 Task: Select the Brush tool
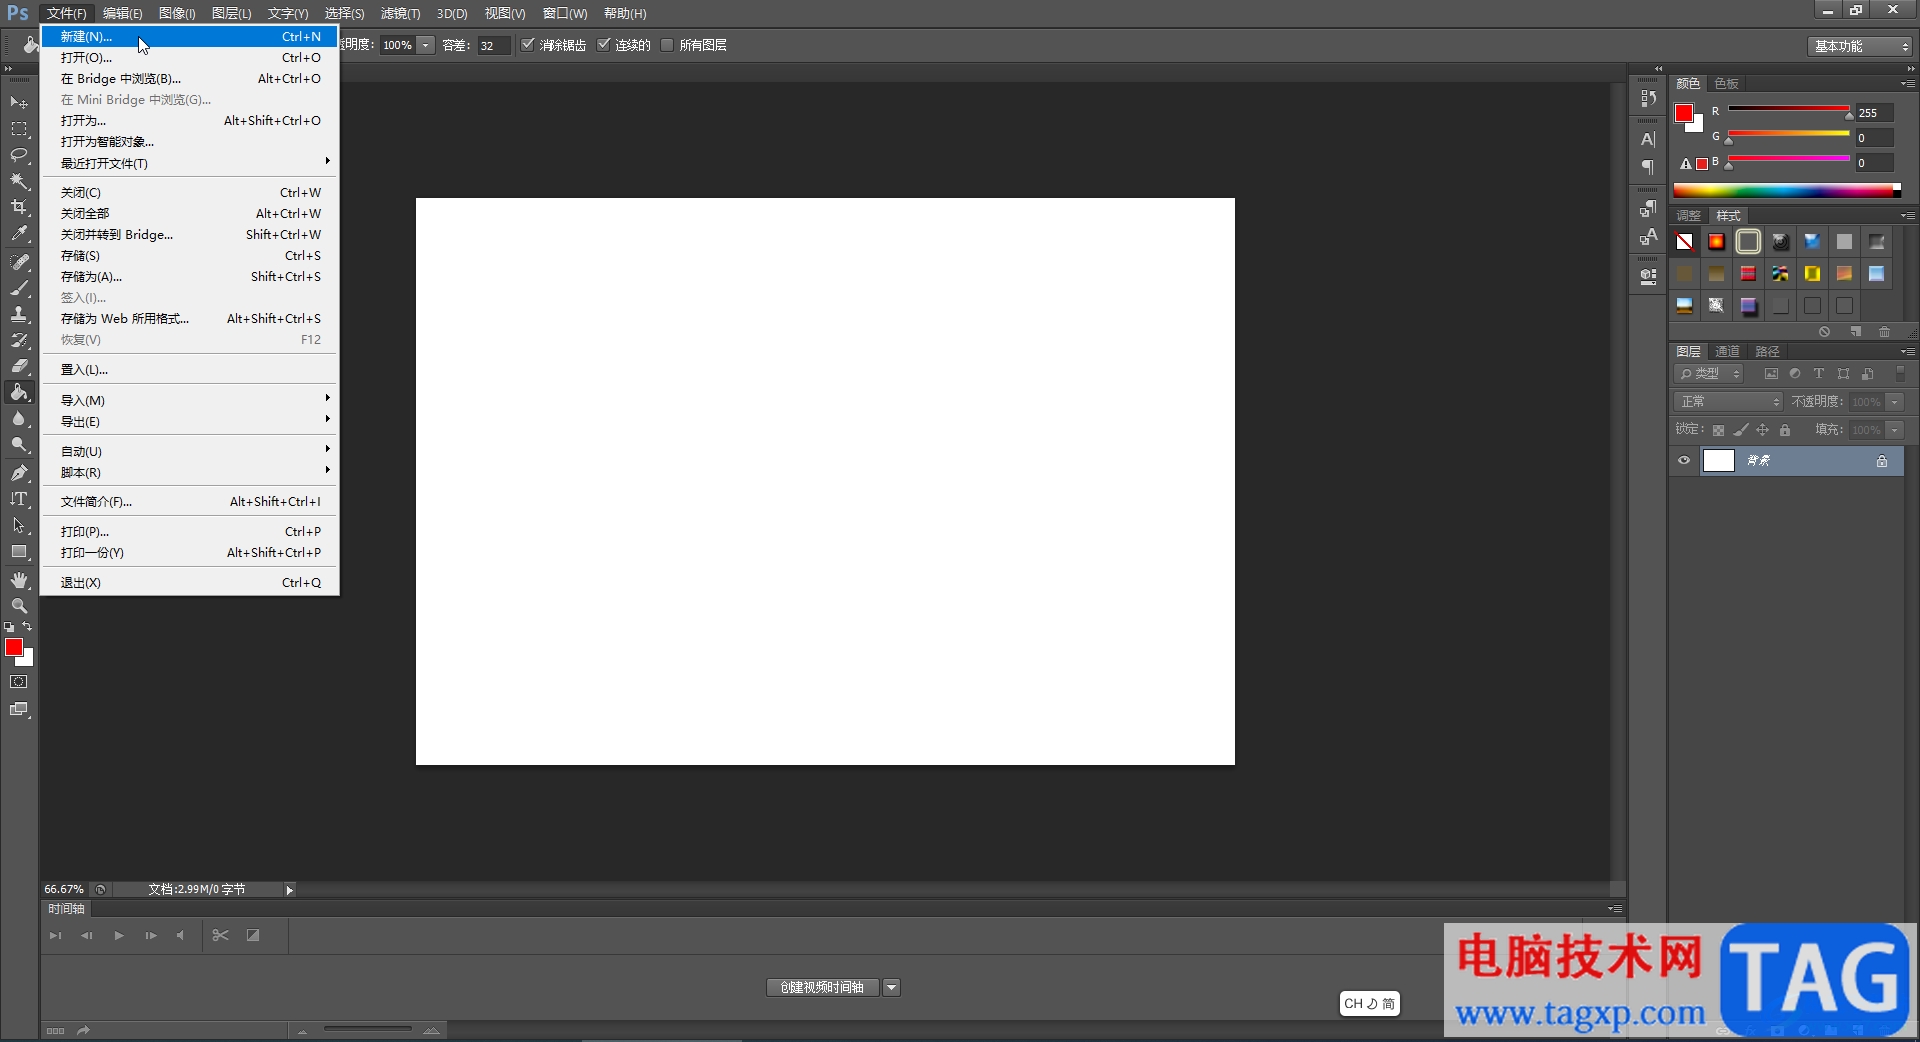[x=19, y=288]
